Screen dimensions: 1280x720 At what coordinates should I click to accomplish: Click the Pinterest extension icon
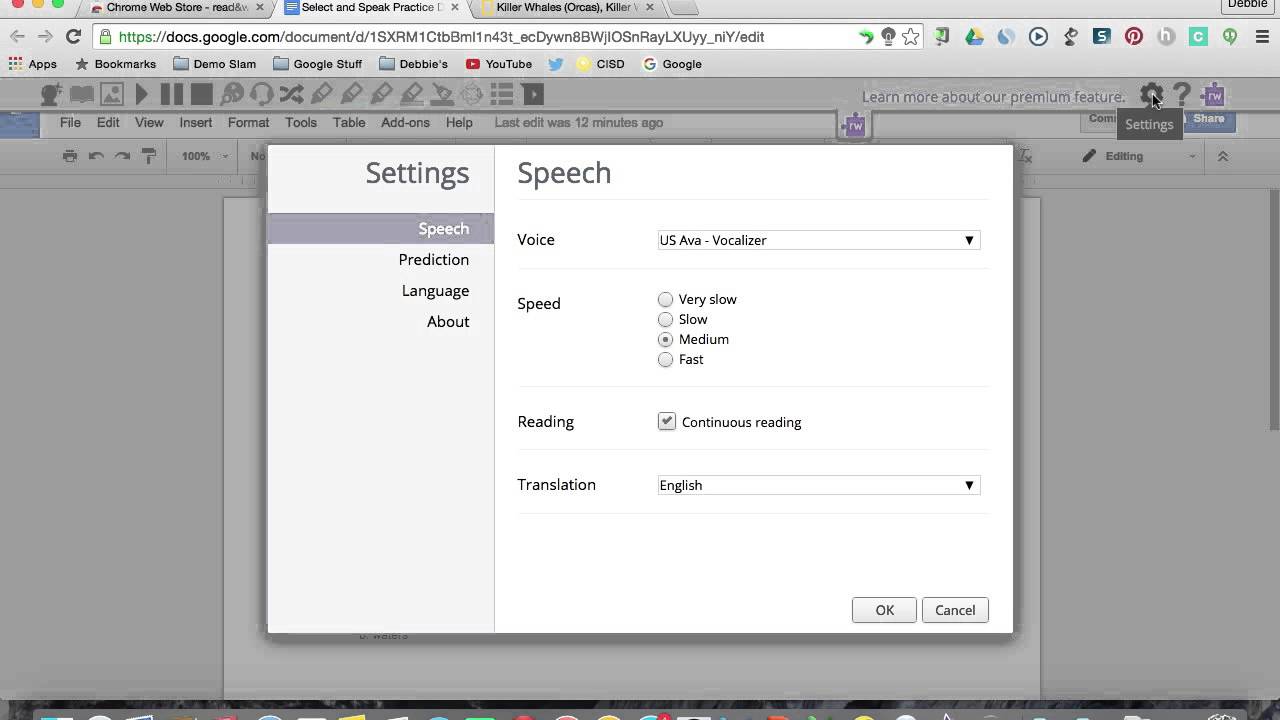point(1134,37)
